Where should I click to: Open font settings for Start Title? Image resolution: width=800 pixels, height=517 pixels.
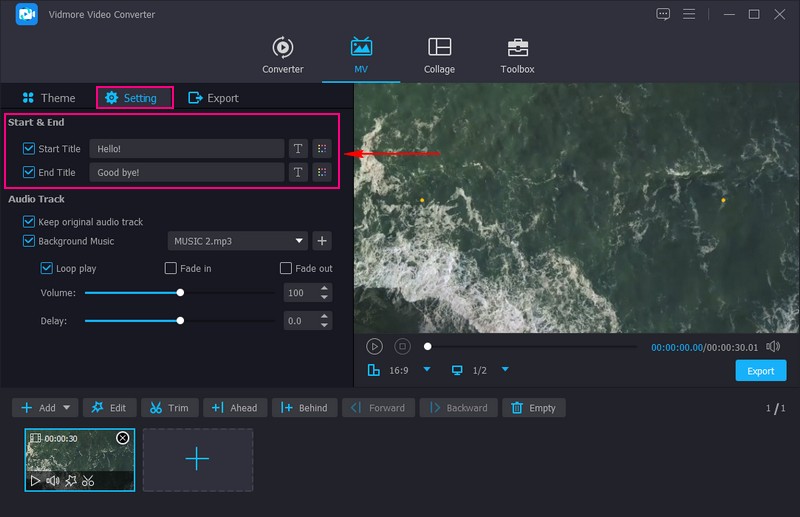coord(297,148)
